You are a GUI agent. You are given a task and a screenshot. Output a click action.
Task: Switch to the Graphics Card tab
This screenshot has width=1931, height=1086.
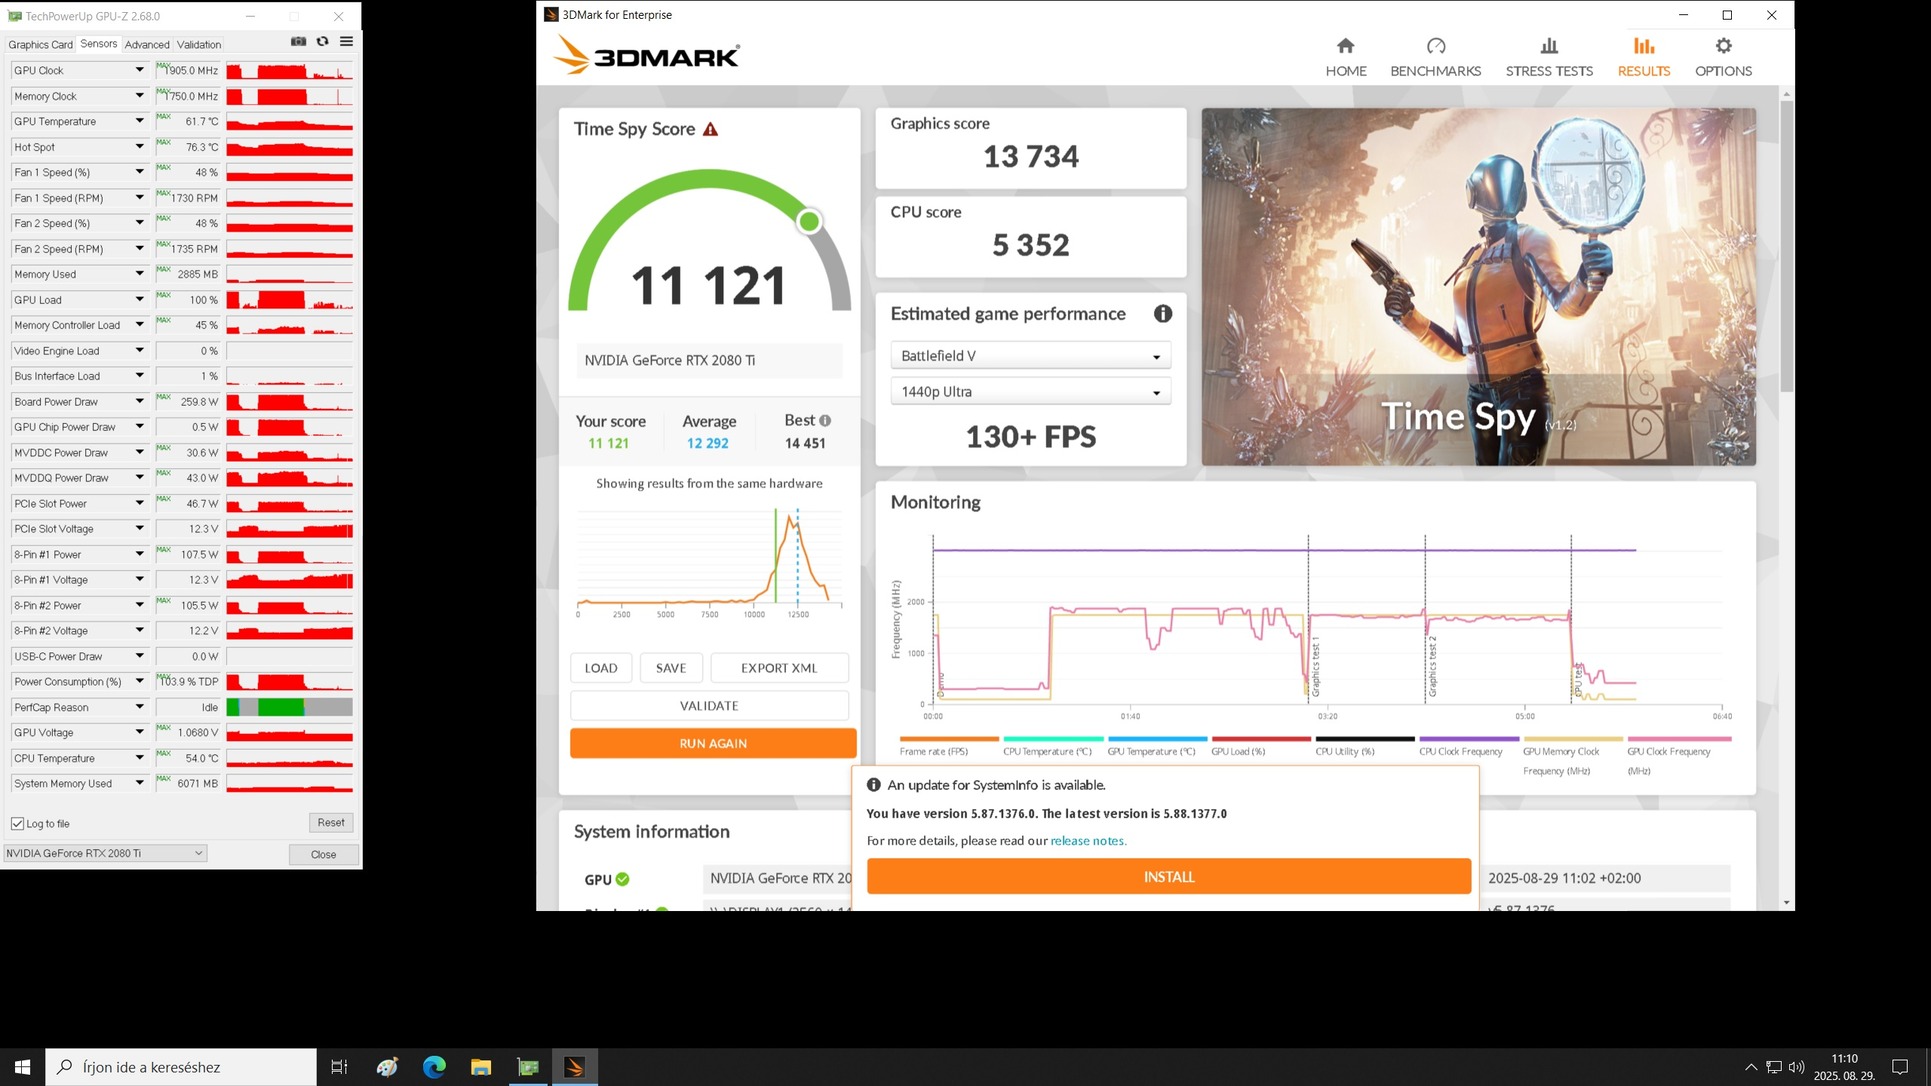point(40,45)
